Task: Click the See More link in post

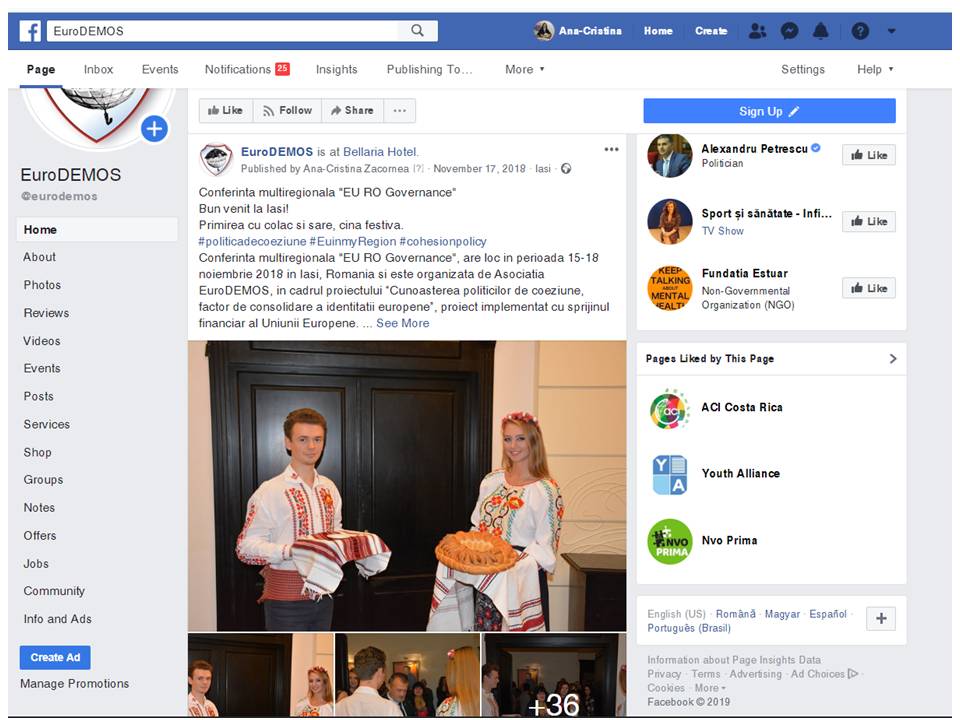Action: click(402, 323)
